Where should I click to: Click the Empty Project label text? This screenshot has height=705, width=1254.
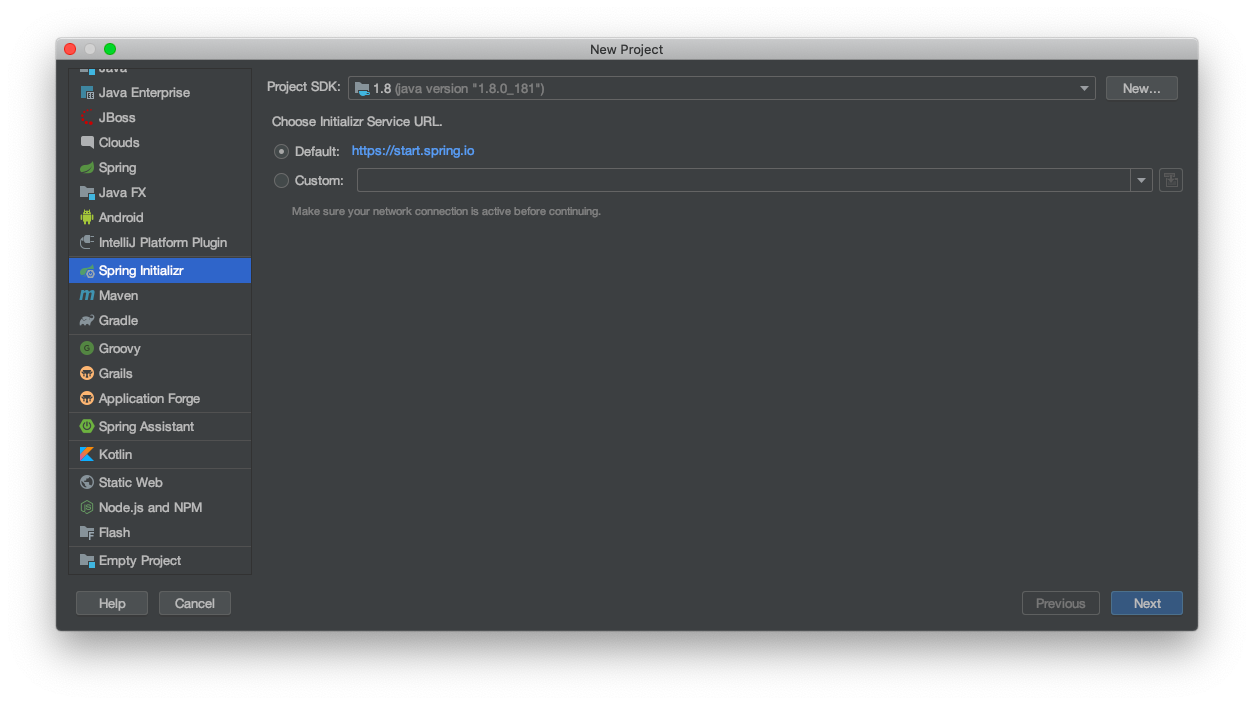(140, 561)
